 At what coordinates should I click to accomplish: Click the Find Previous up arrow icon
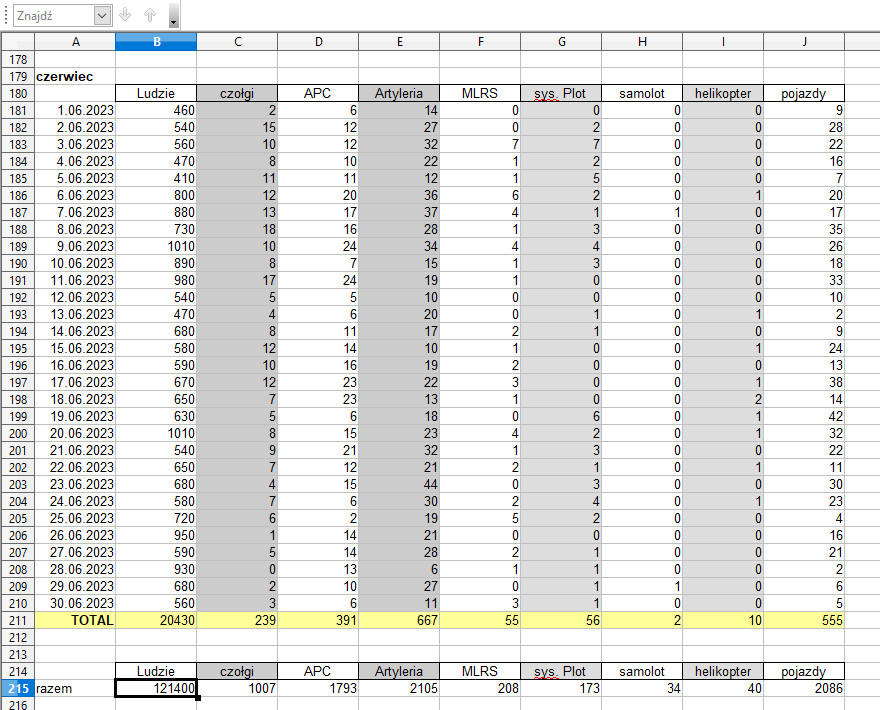click(x=150, y=15)
